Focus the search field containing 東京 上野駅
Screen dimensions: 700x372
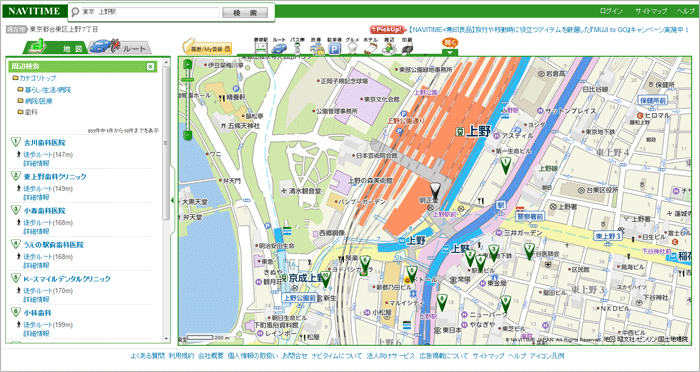pyautogui.click(x=150, y=12)
